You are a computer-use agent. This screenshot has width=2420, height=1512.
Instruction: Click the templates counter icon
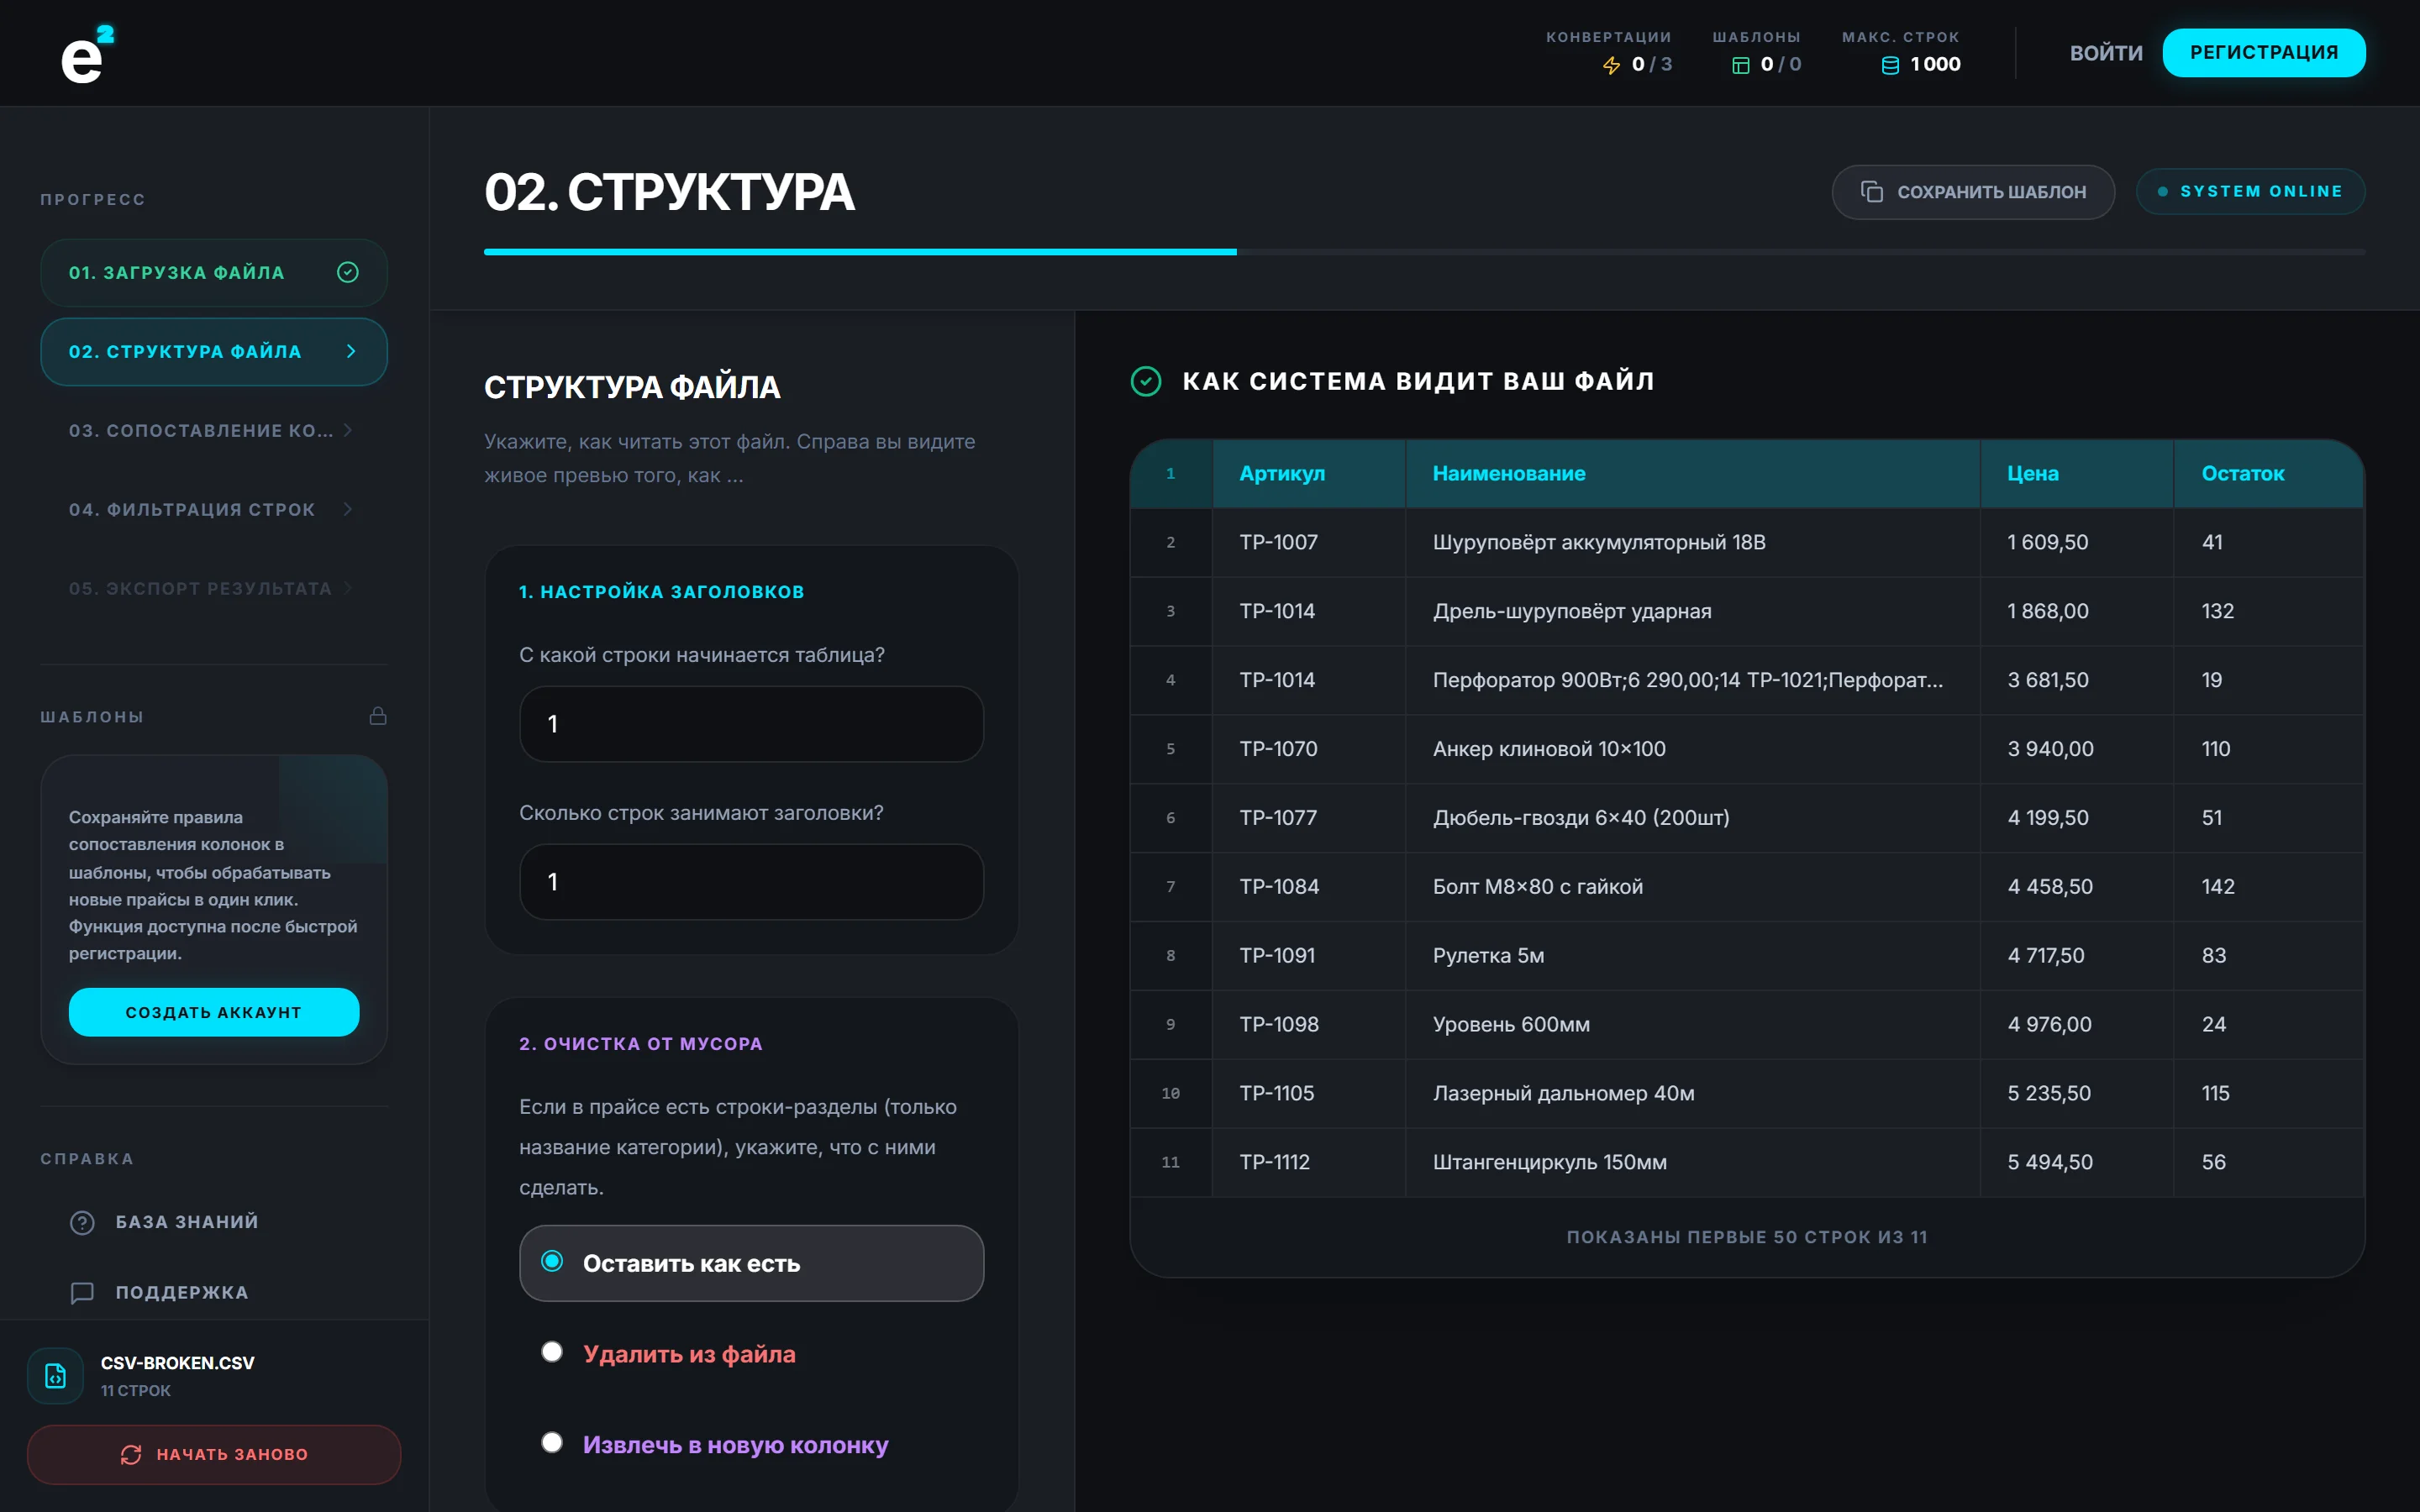point(1740,65)
